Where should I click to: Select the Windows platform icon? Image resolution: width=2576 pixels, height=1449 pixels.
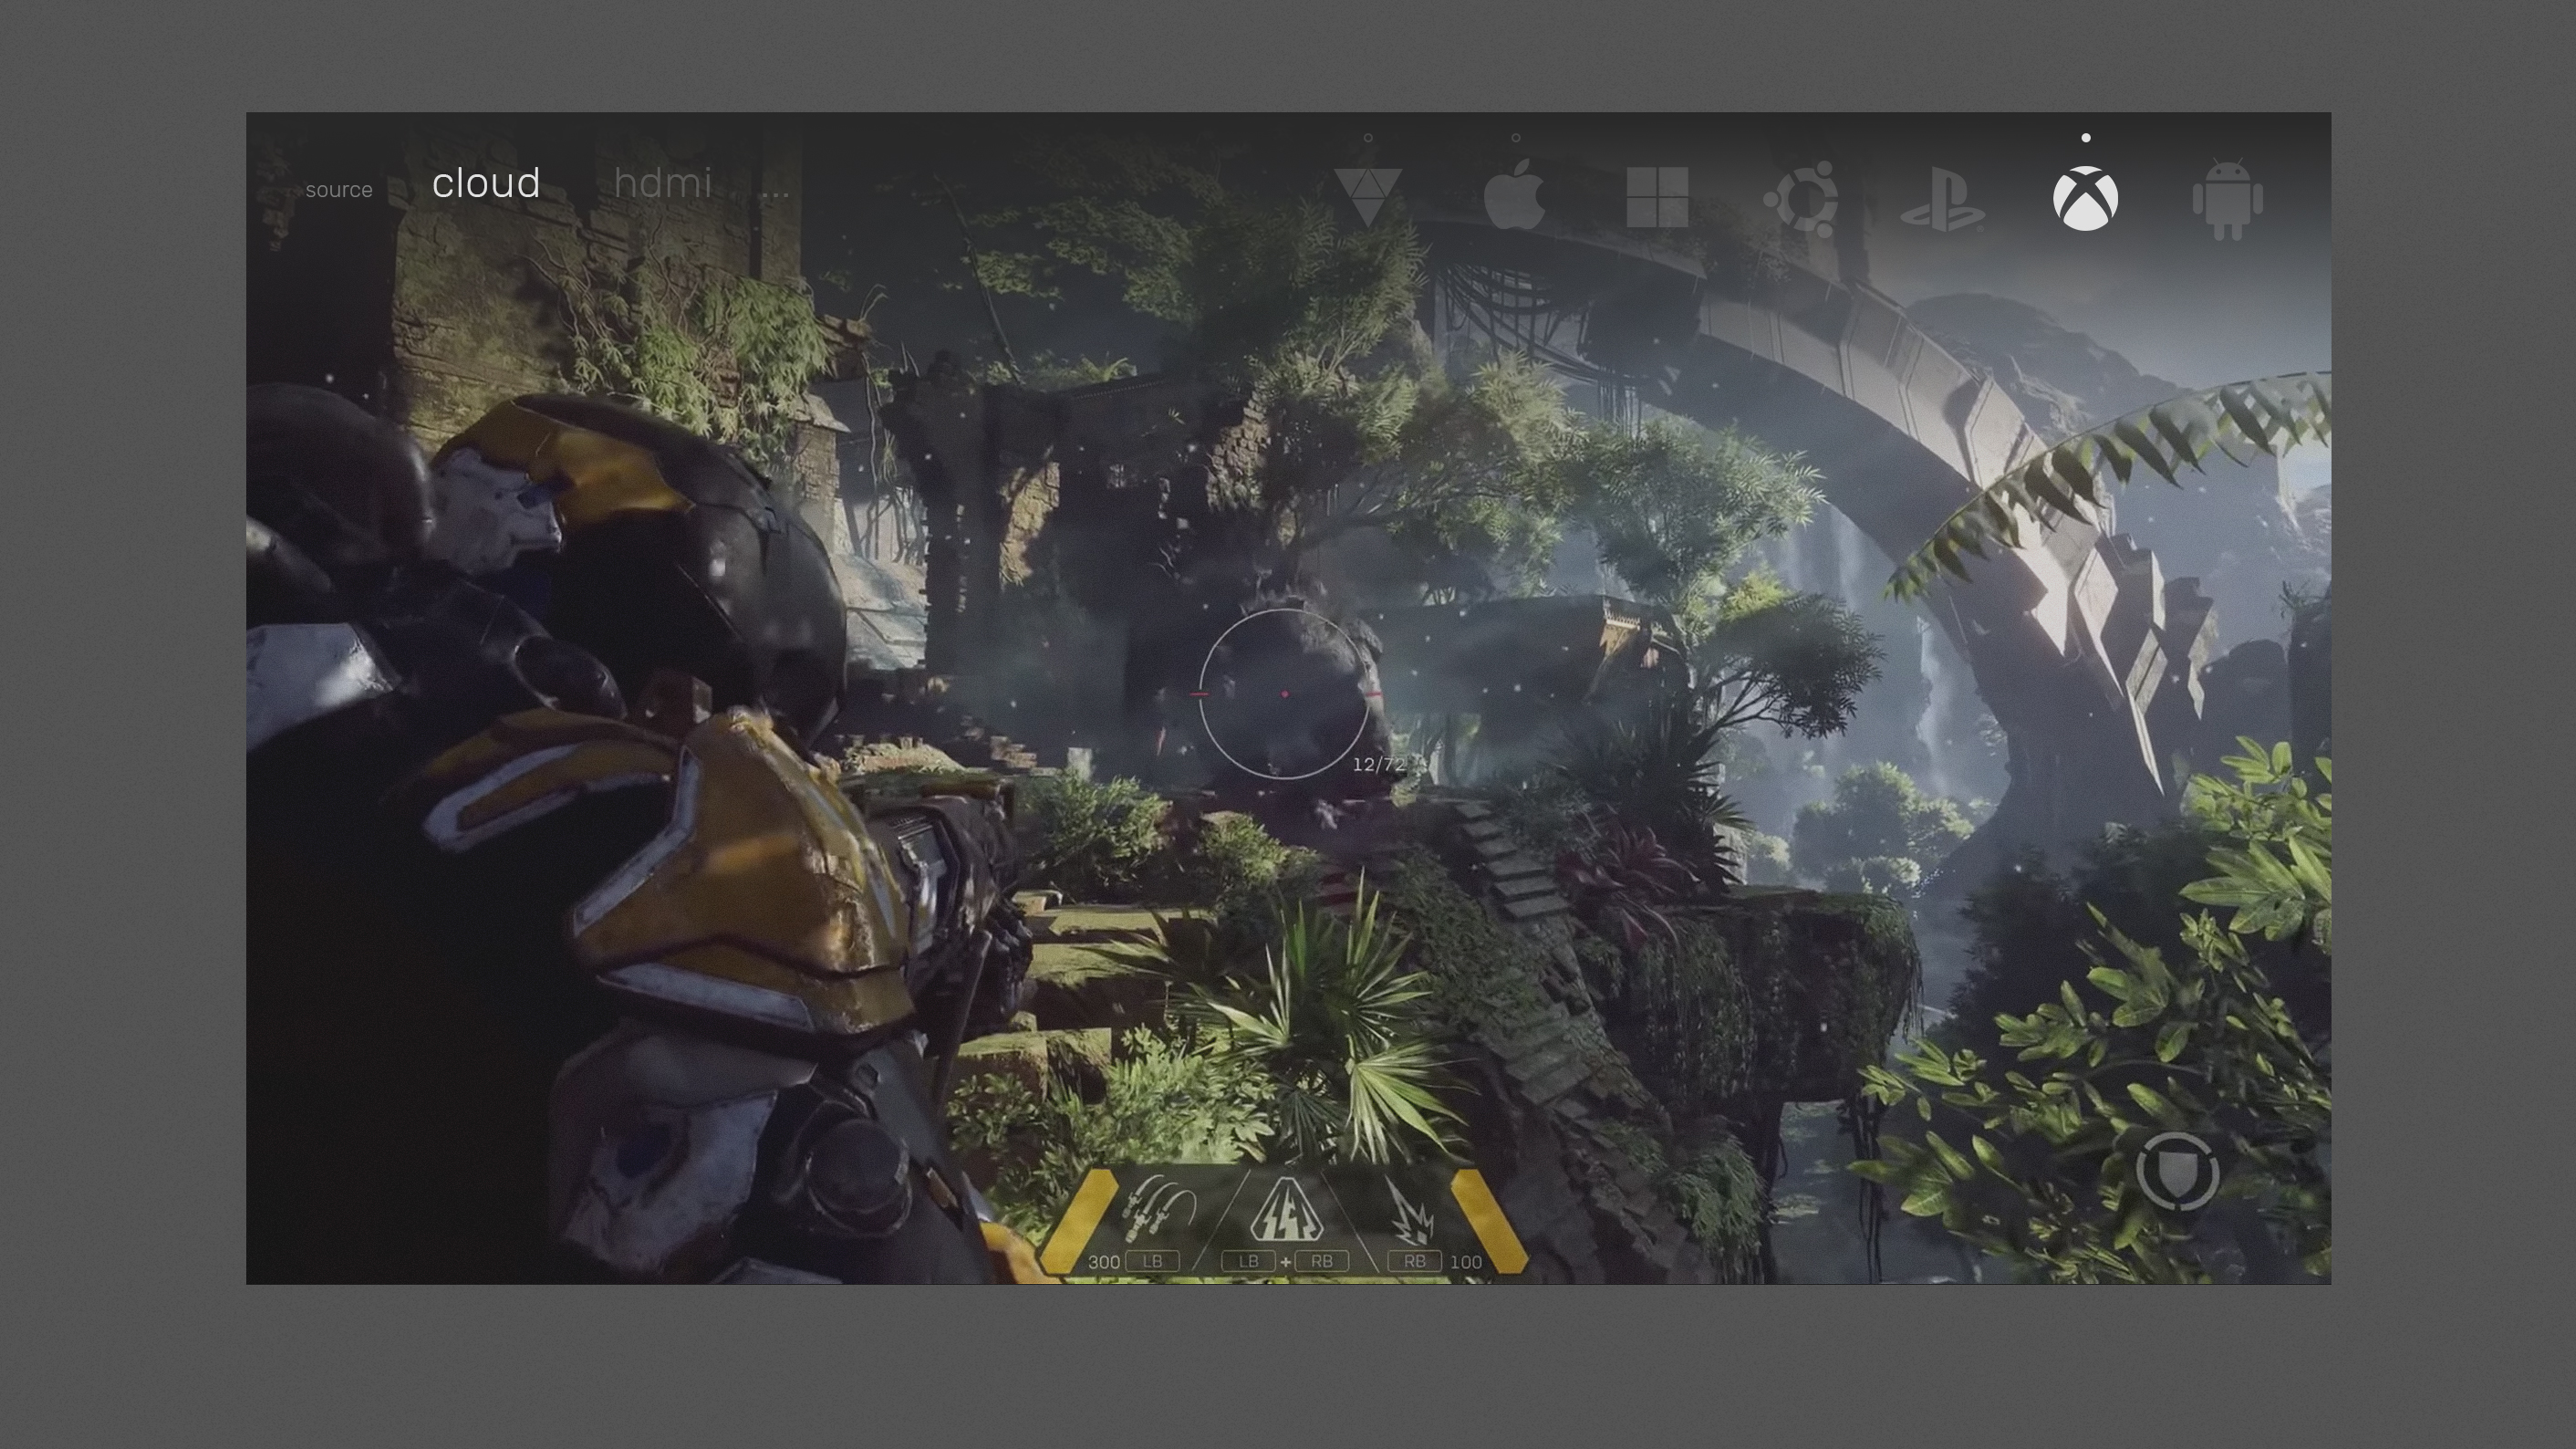[x=1657, y=197]
